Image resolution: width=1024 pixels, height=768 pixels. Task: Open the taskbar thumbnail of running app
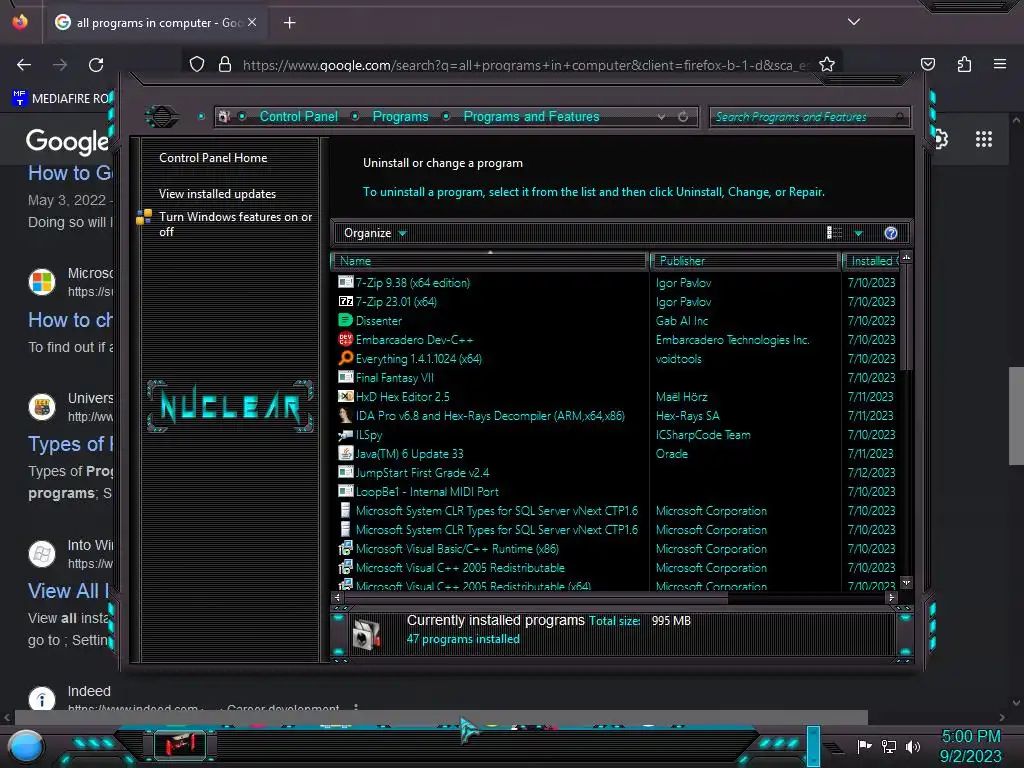[180, 744]
